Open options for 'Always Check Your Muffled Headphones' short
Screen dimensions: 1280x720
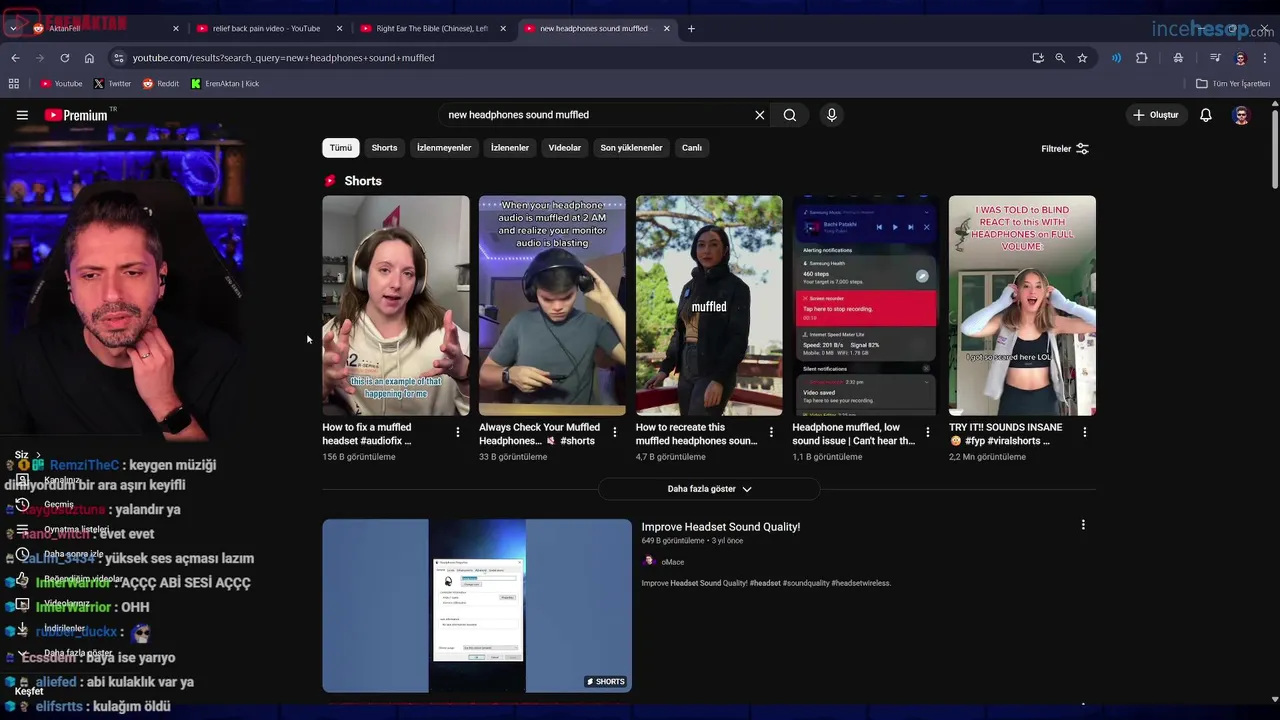(614, 432)
